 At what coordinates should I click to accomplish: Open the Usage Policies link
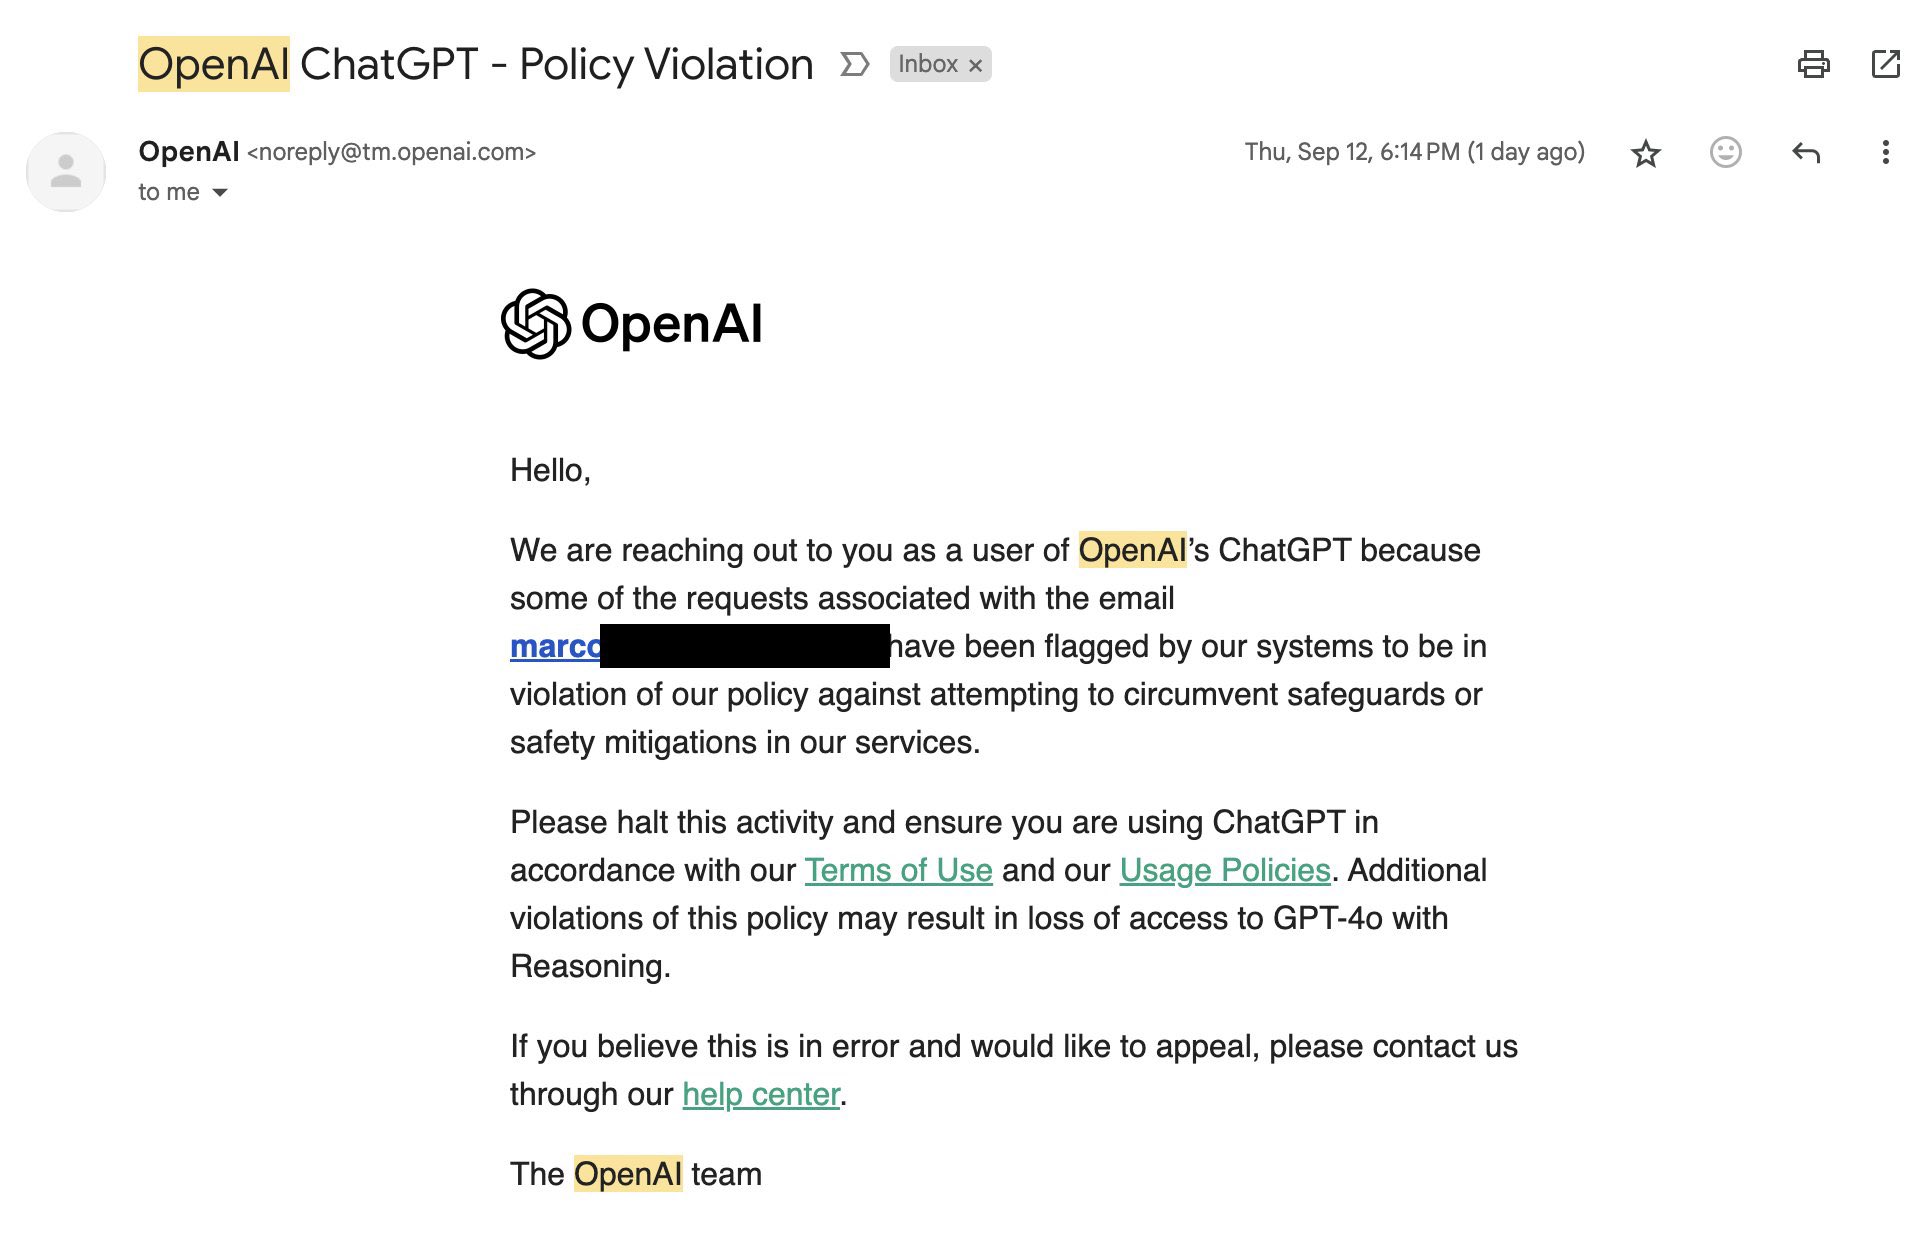pyautogui.click(x=1224, y=870)
